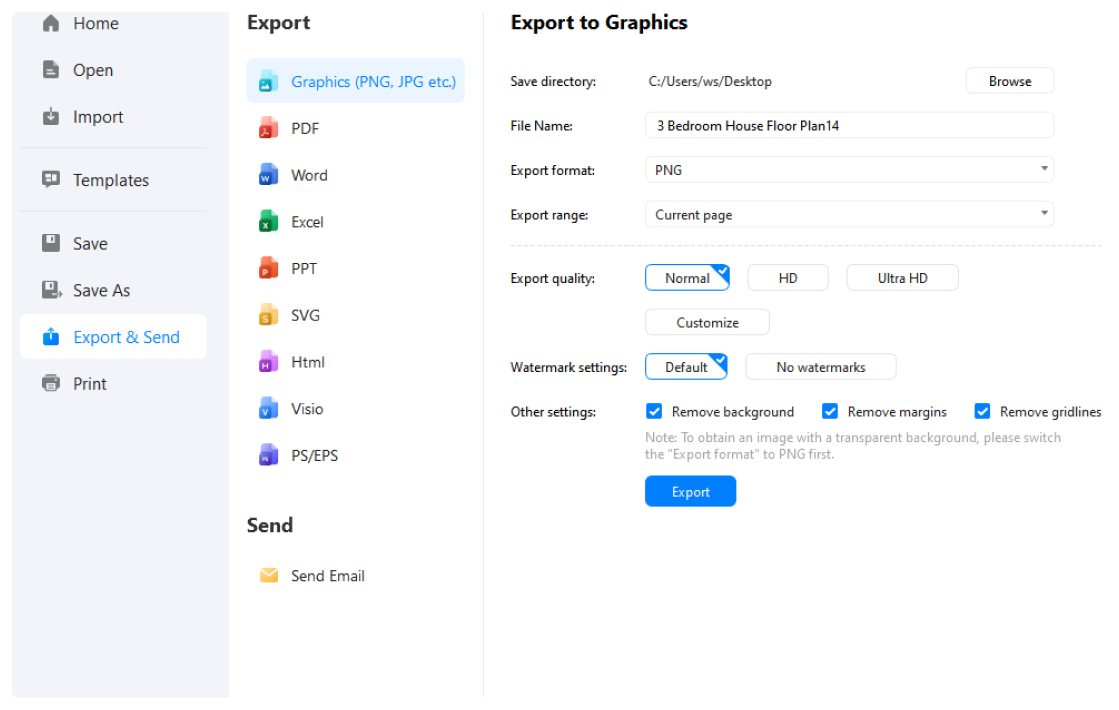The image size is (1119, 710).
Task: Click the red PDF file icon
Action: [268, 128]
